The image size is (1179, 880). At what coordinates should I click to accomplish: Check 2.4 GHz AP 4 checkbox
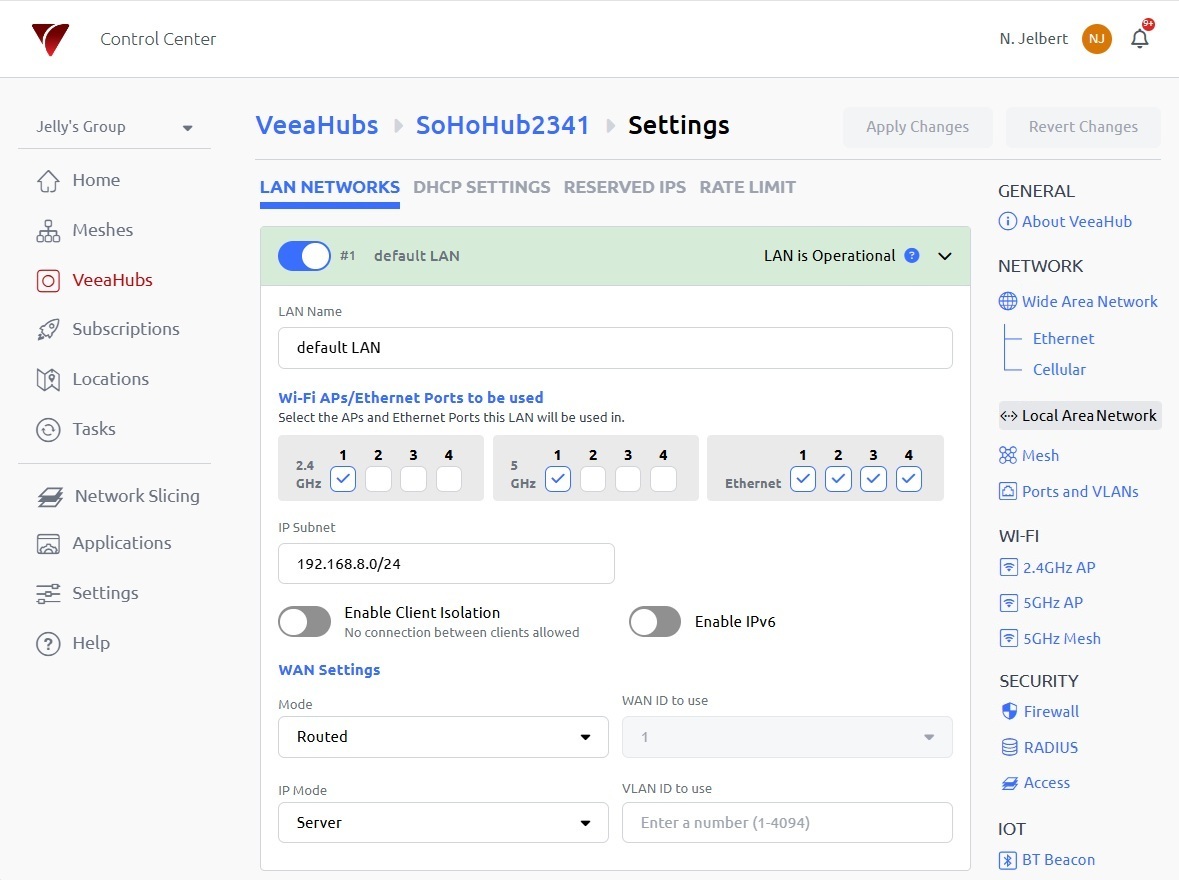(449, 479)
